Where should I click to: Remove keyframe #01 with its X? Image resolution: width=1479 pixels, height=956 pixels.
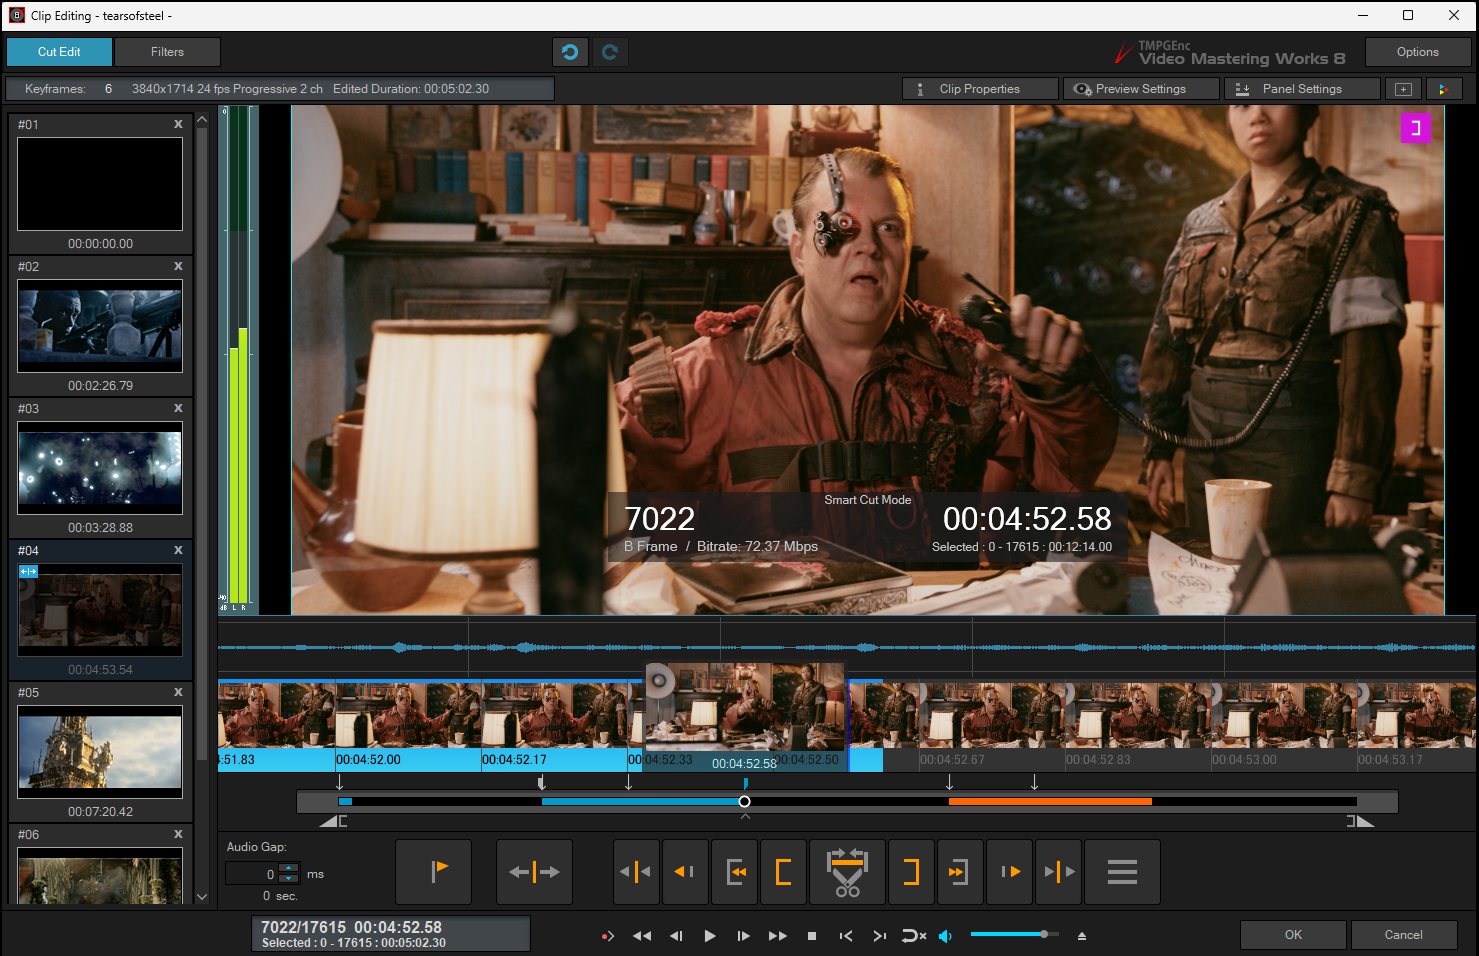click(178, 124)
